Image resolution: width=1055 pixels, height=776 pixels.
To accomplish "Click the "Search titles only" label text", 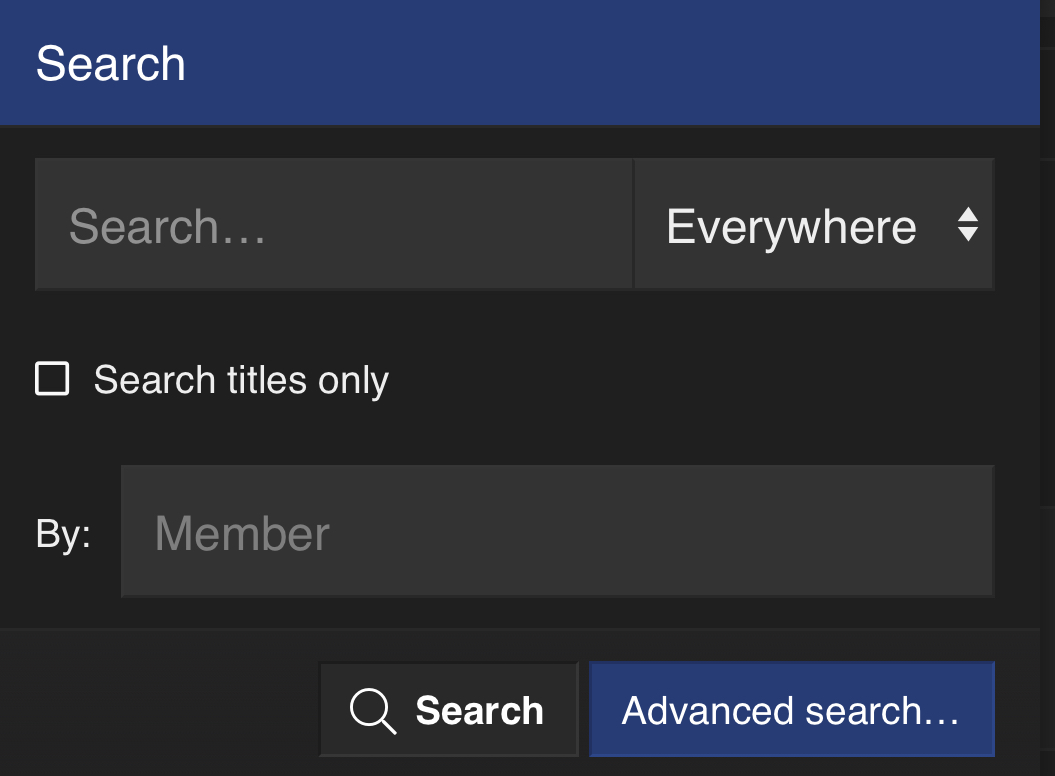I will click(241, 381).
